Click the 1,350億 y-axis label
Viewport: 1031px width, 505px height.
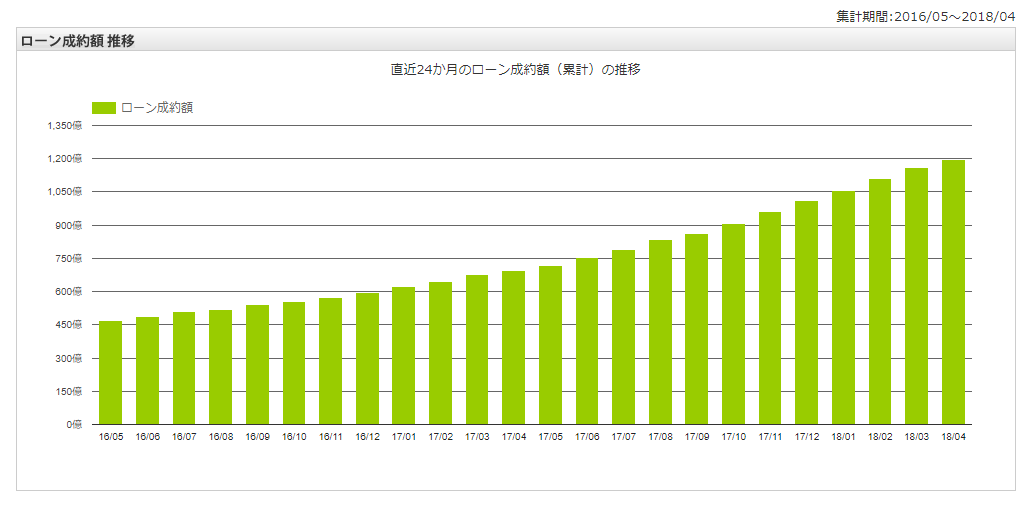pyautogui.click(x=65, y=126)
